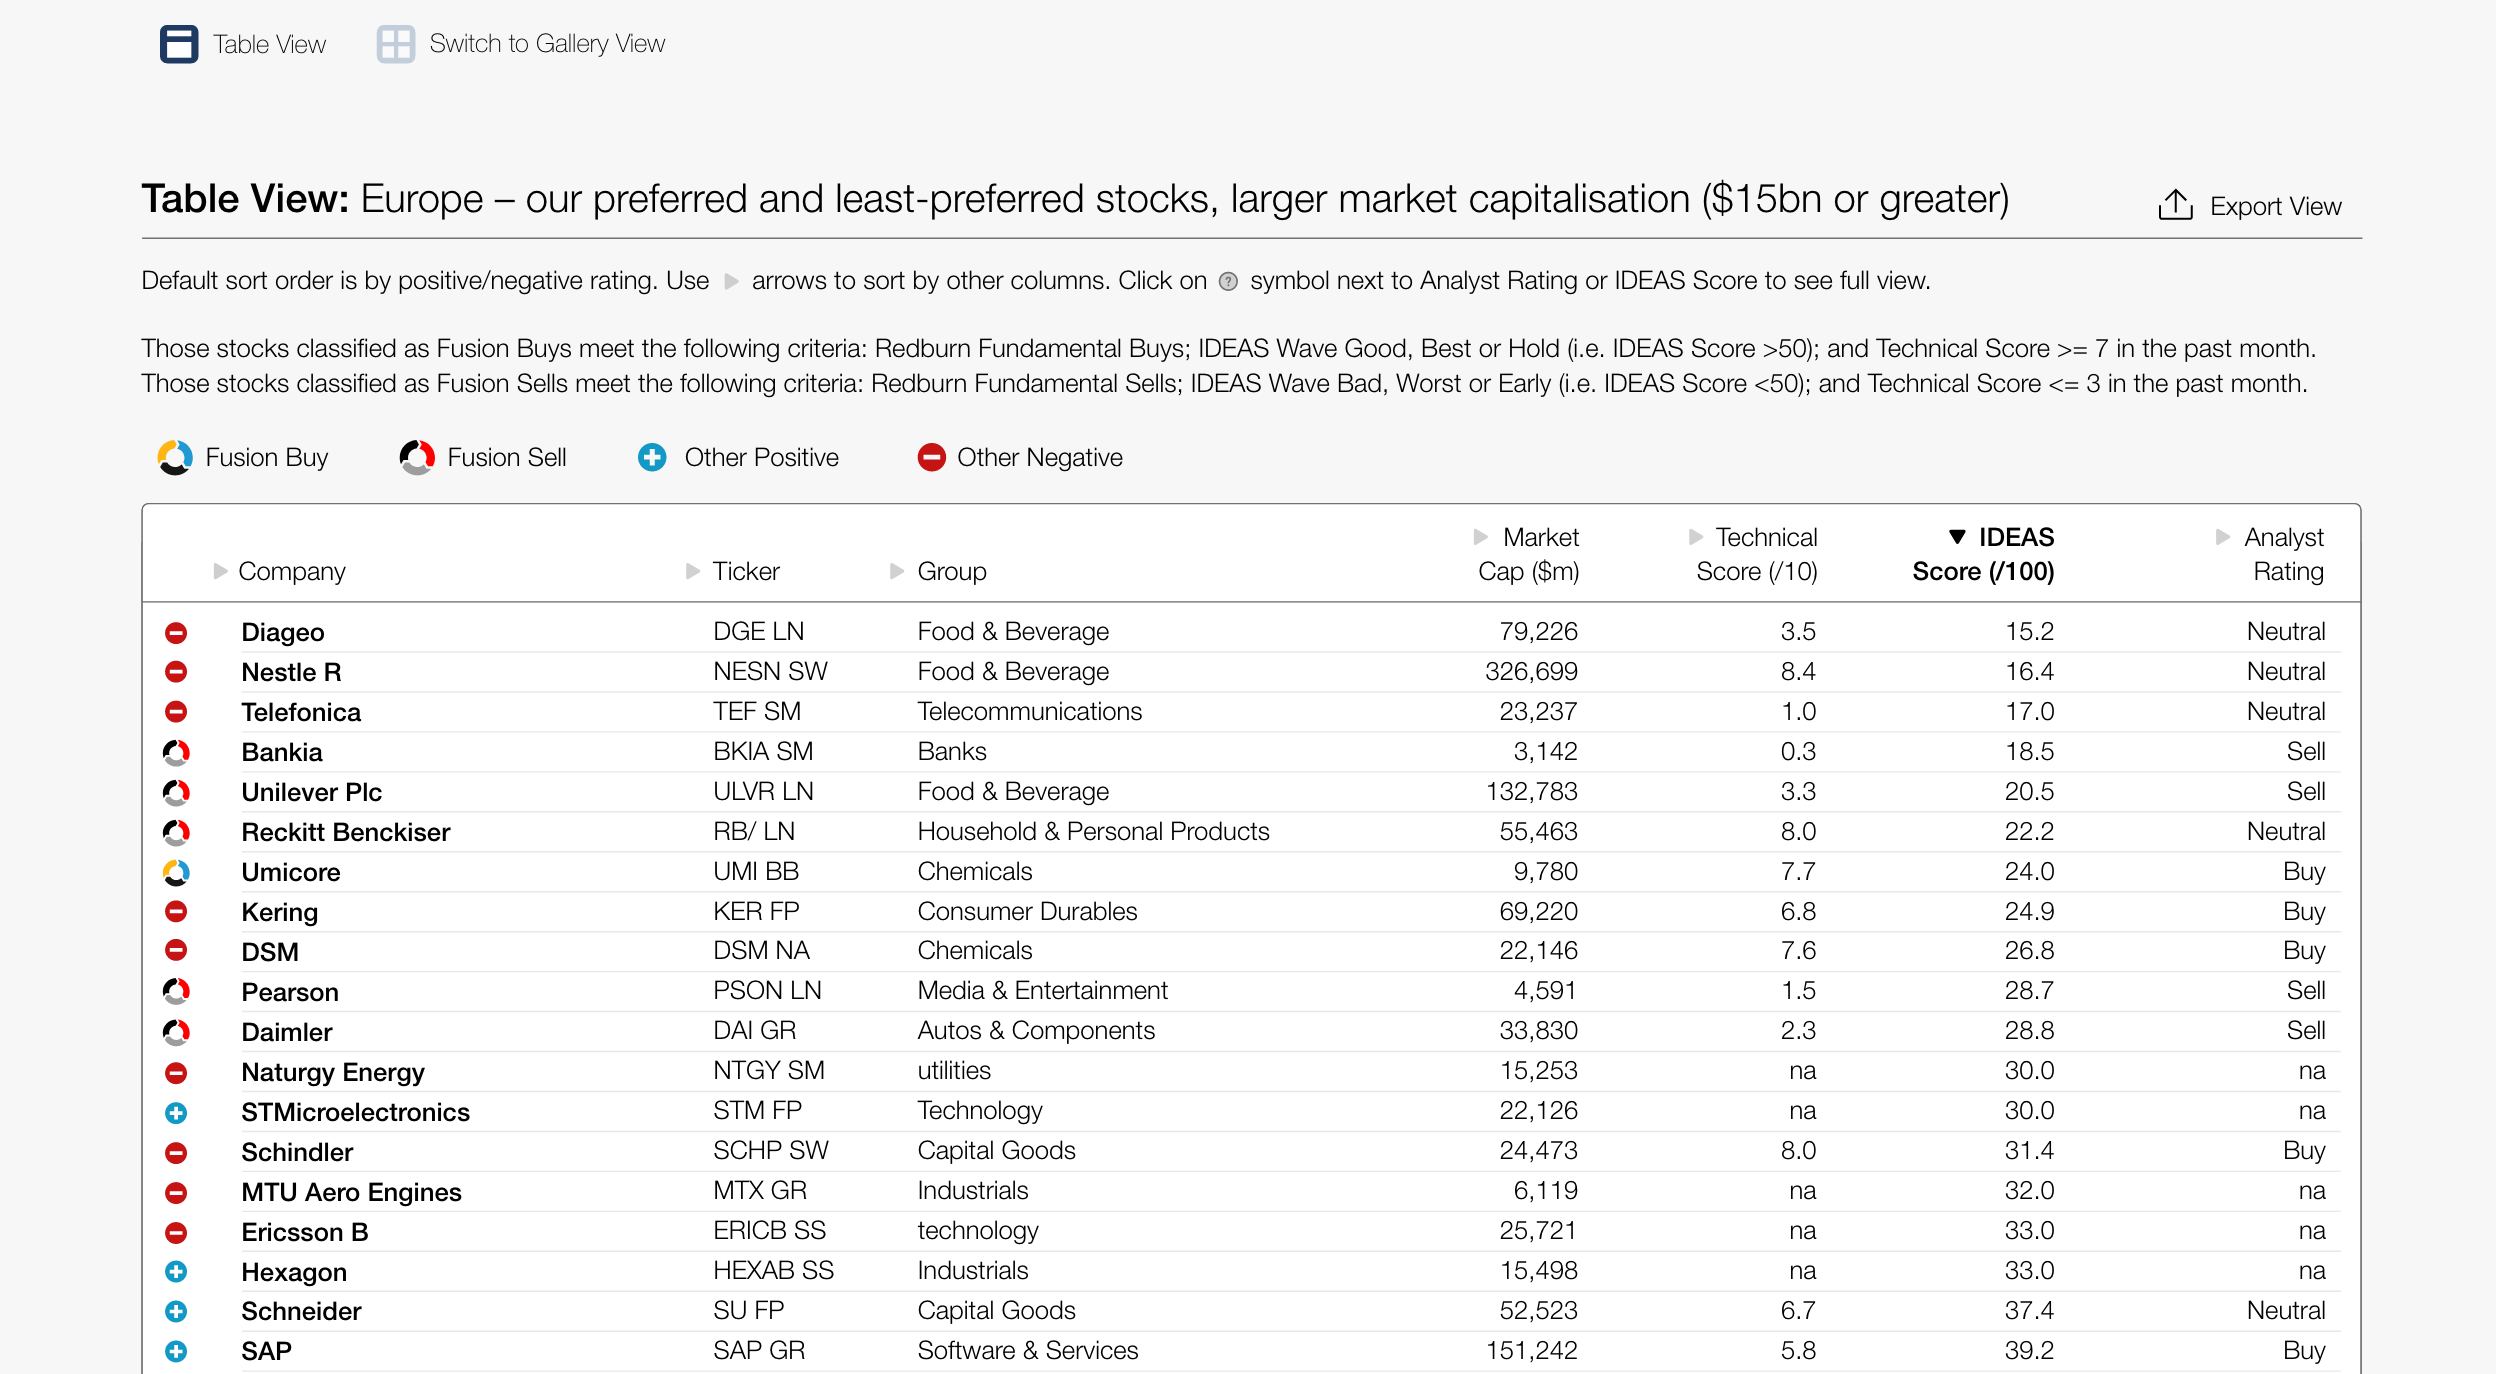This screenshot has height=1374, width=2496.
Task: Open the Umicore company link
Action: click(x=291, y=872)
